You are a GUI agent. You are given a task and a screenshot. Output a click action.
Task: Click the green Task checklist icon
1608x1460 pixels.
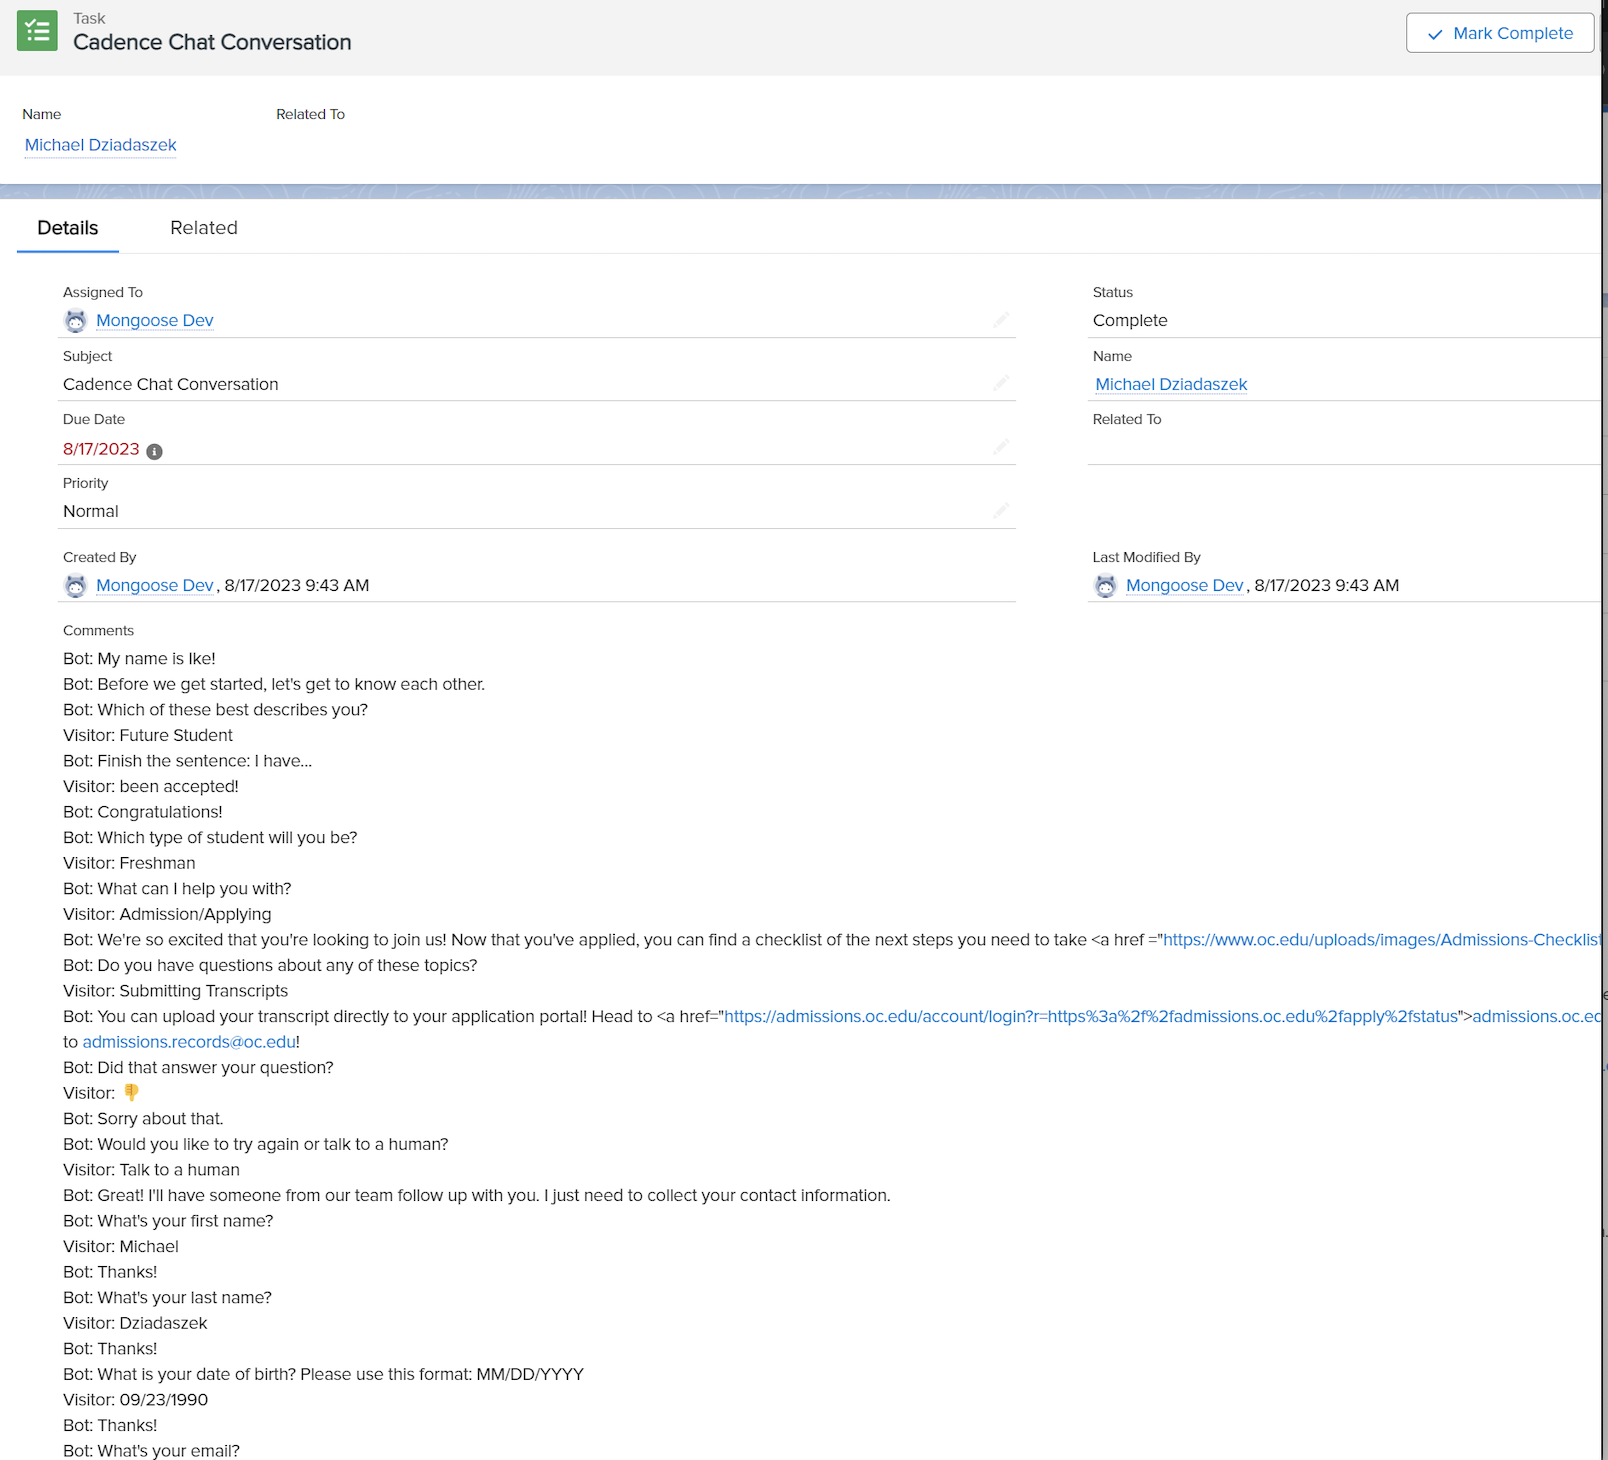click(37, 31)
